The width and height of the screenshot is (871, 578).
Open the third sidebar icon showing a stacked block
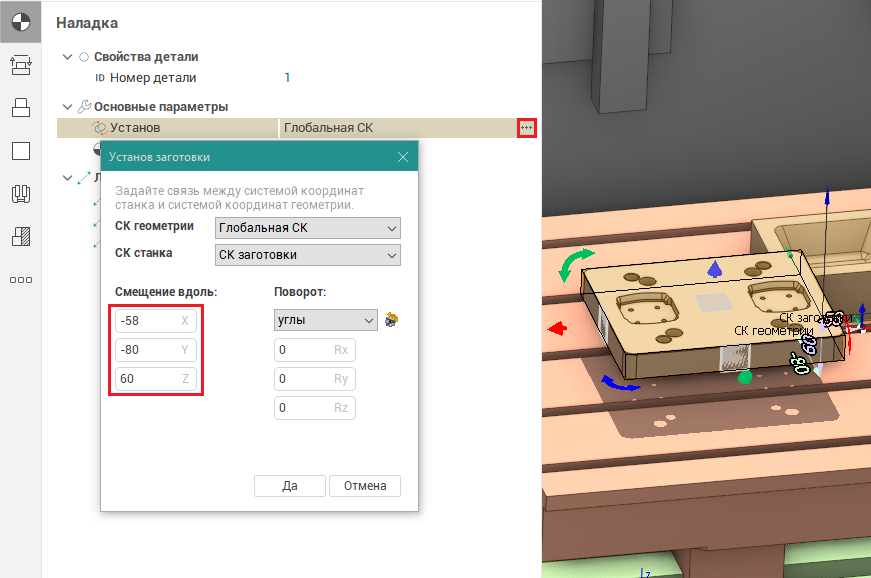coord(21,107)
